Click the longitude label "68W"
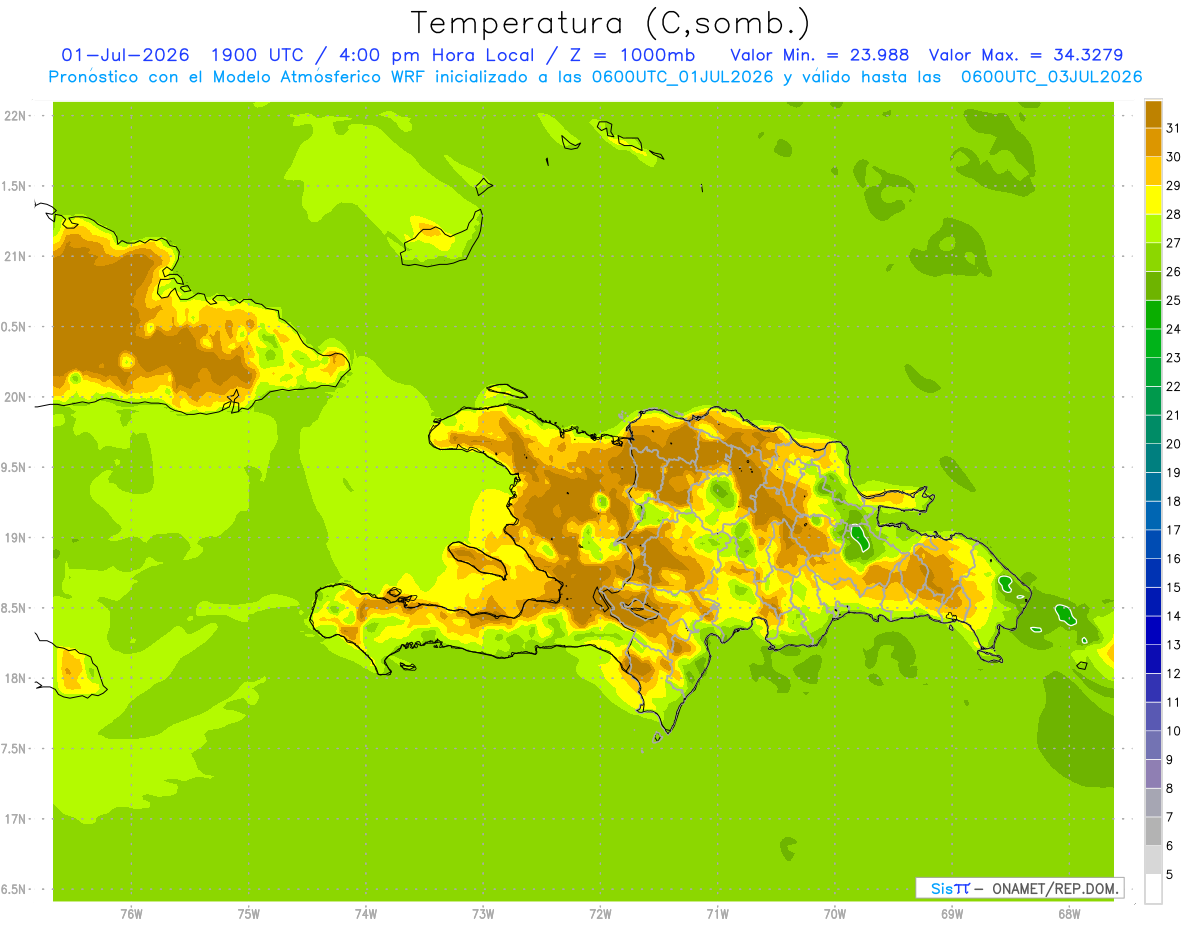 (1069, 914)
